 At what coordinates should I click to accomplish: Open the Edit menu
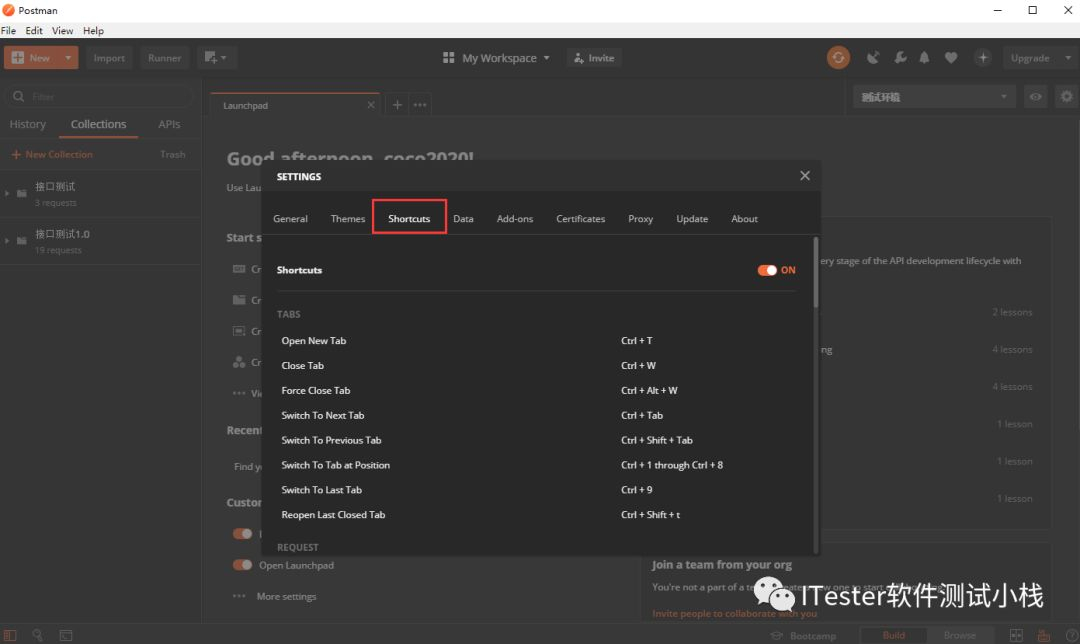tap(34, 30)
